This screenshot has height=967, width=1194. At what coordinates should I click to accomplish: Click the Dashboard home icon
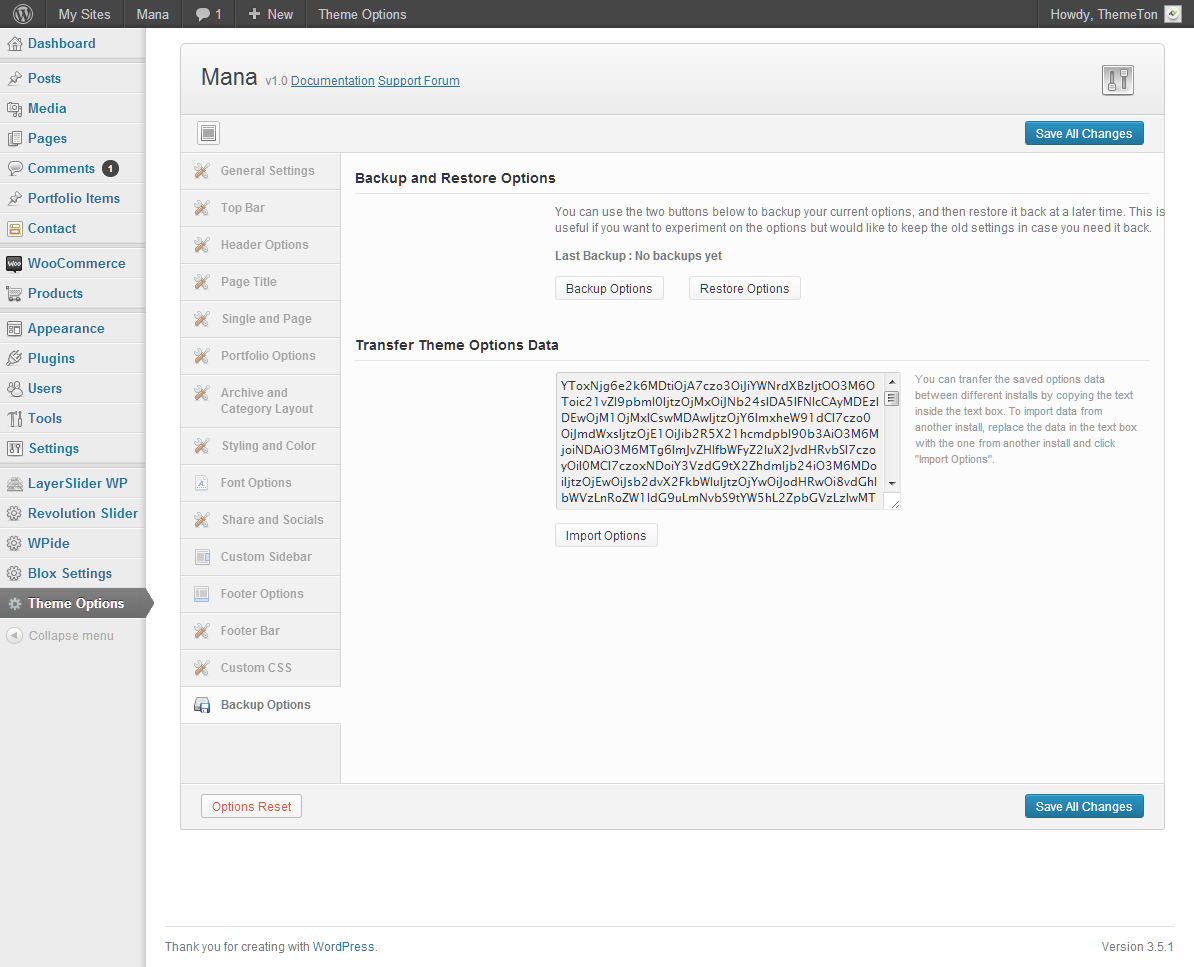14,44
